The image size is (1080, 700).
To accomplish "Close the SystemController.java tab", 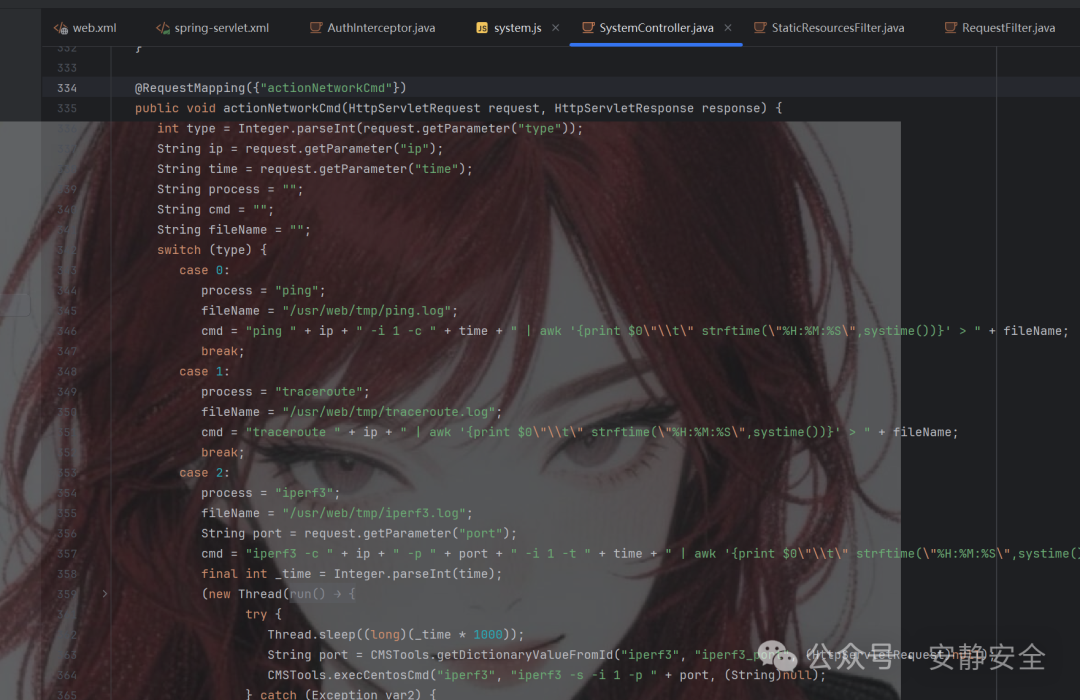I will pyautogui.click(x=726, y=27).
